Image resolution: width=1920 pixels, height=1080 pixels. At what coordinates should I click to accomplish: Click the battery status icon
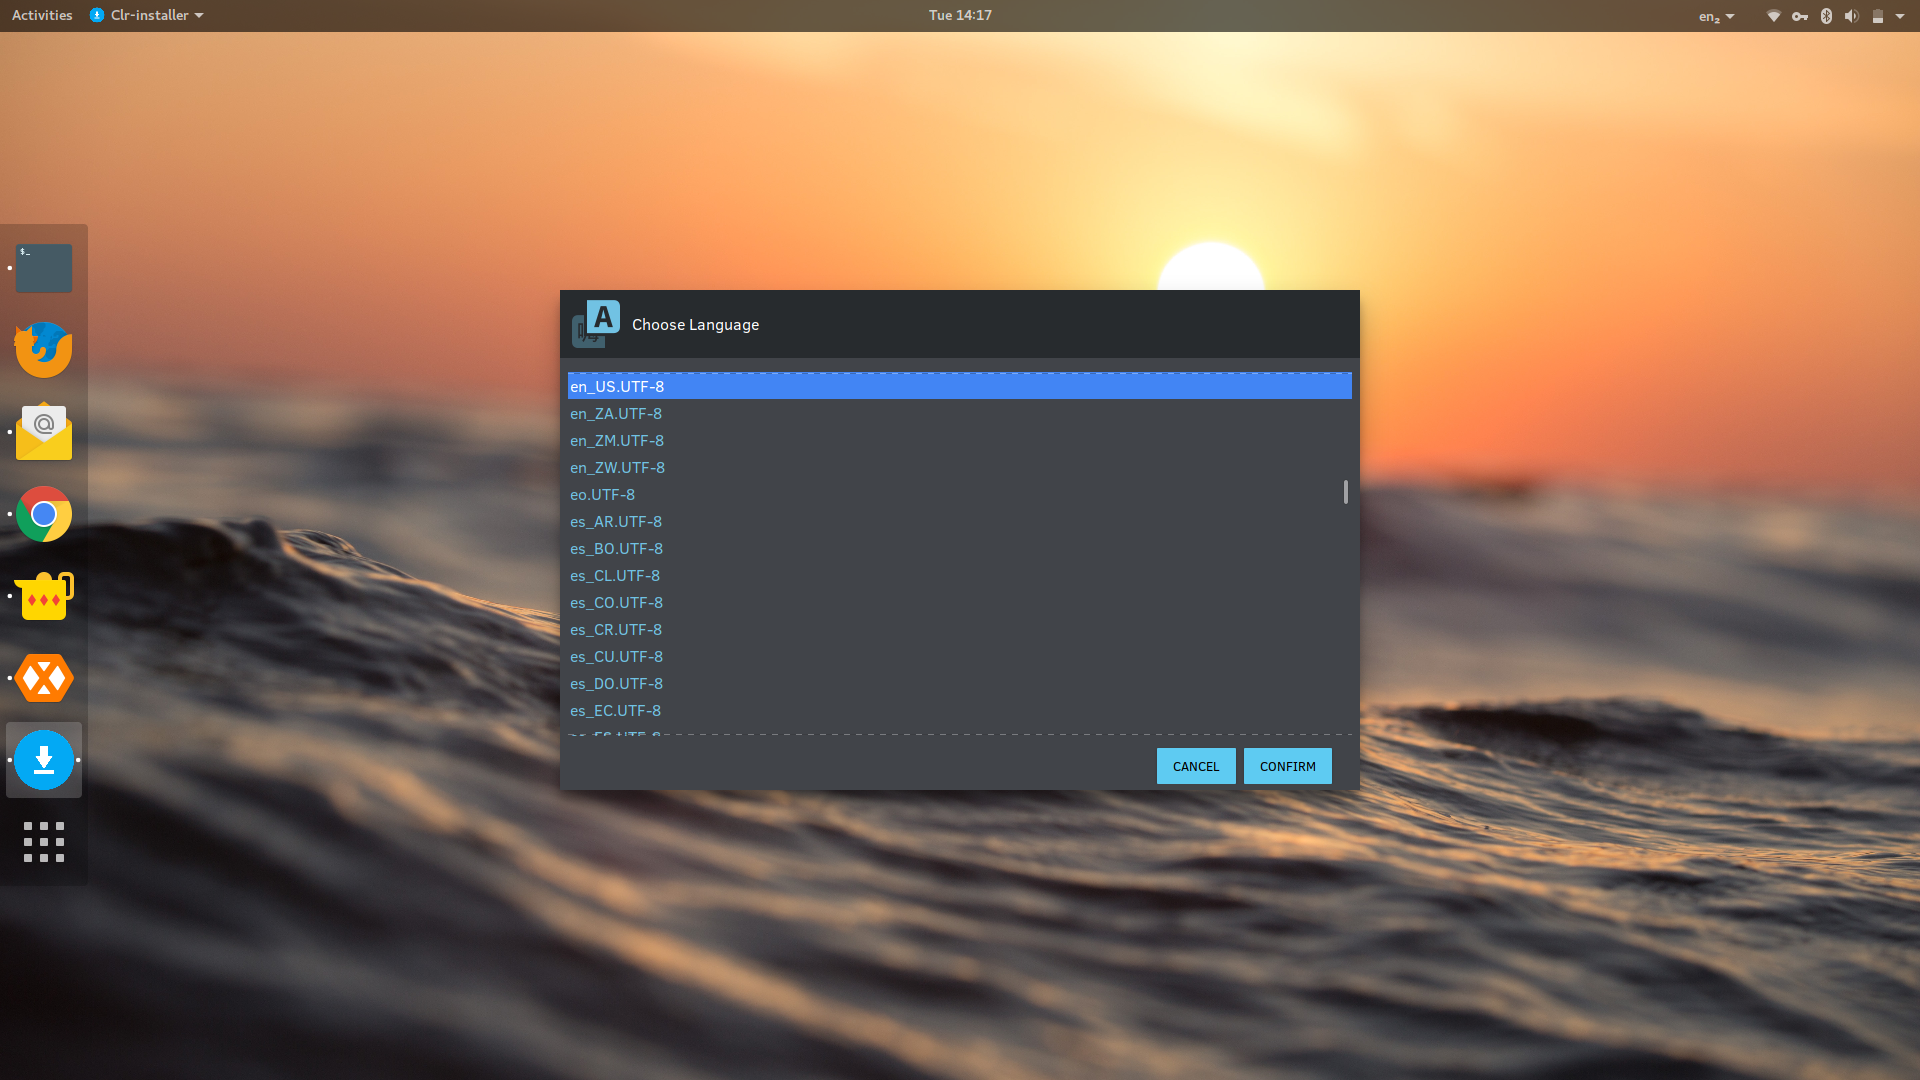1878,16
